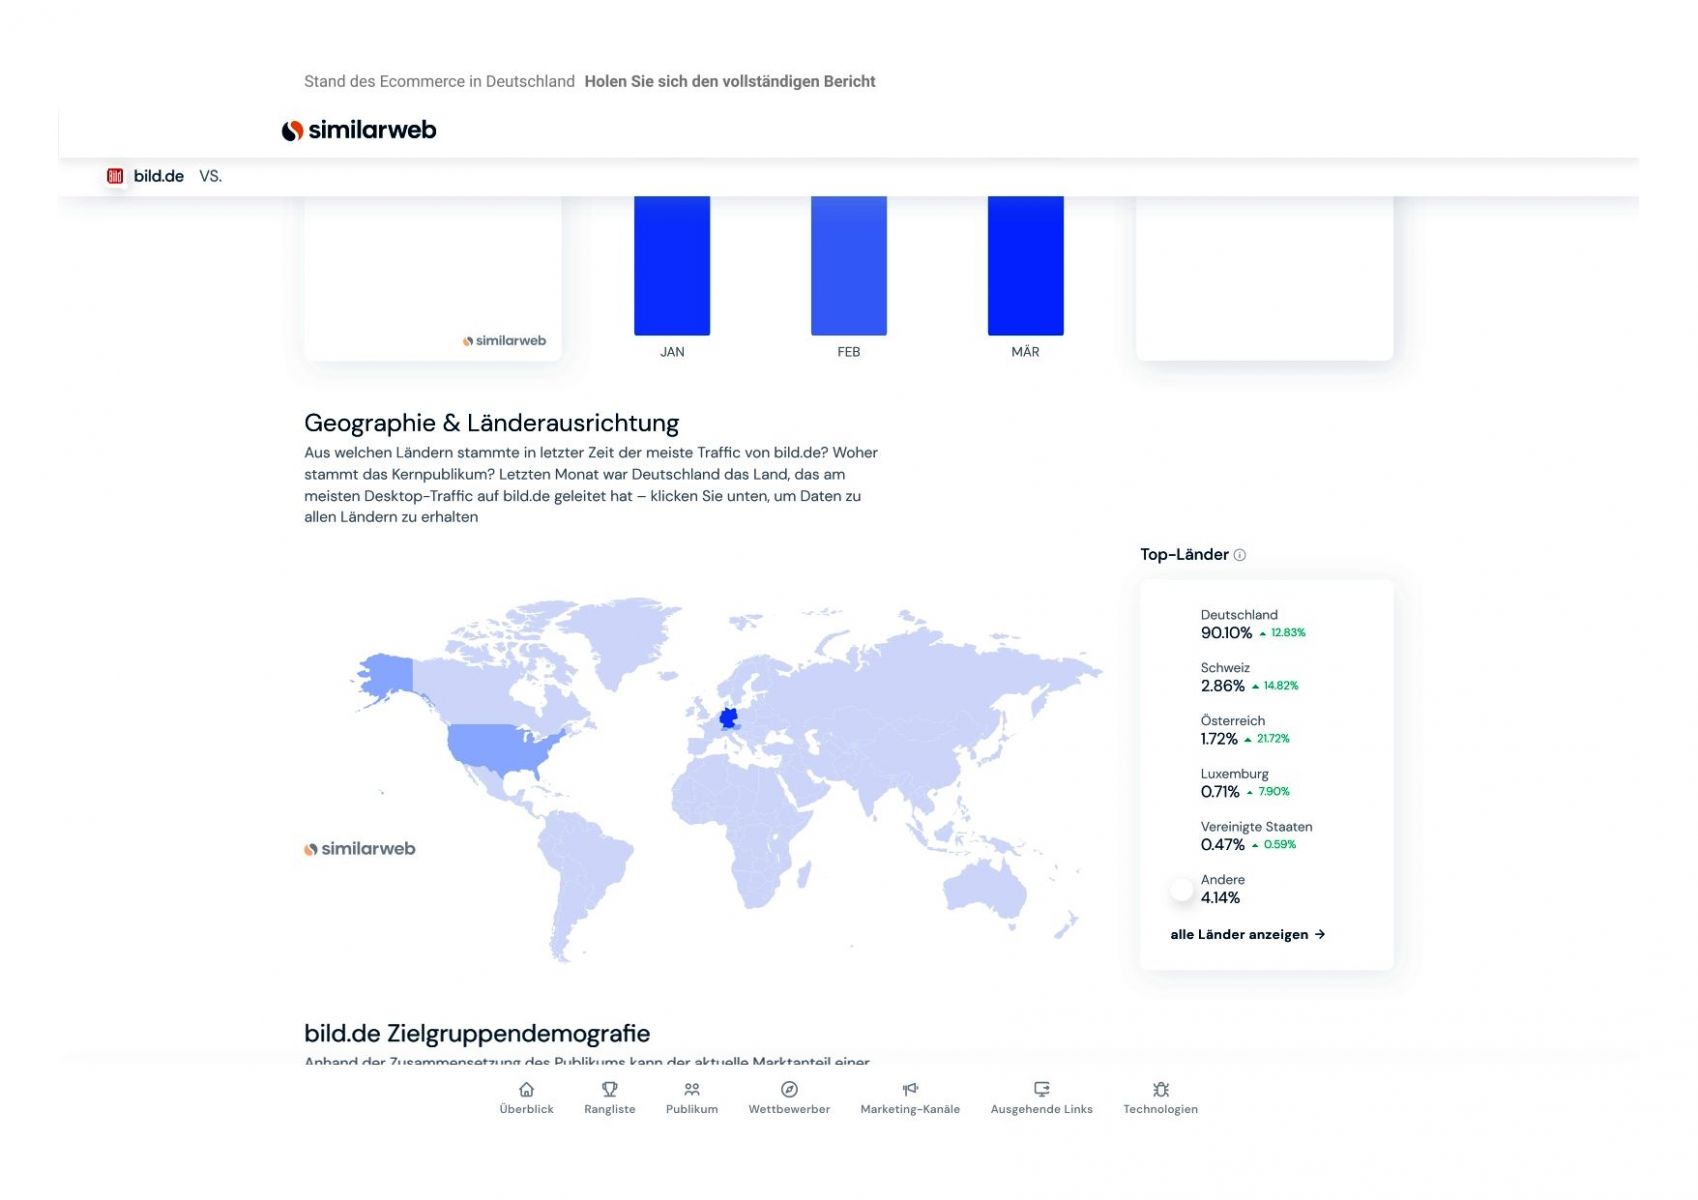The image size is (1698, 1200).
Task: Click the JAN traffic bar
Action: (672, 265)
